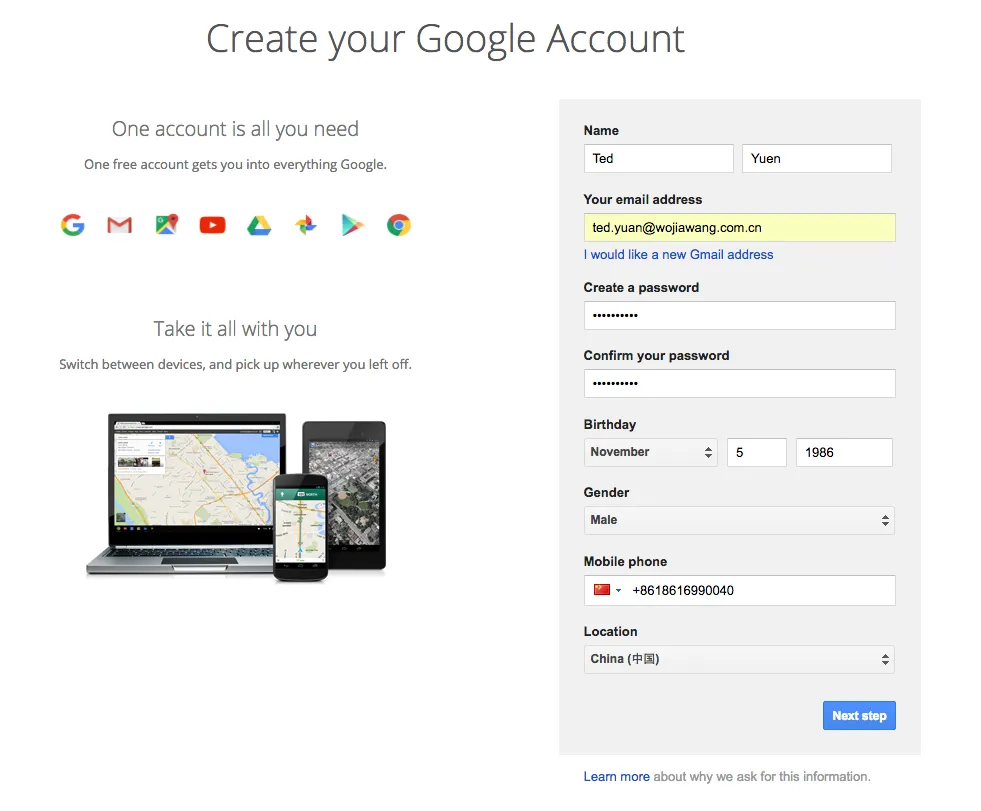
Task: Click 'I would like a new Gmail address' link
Action: coord(678,255)
